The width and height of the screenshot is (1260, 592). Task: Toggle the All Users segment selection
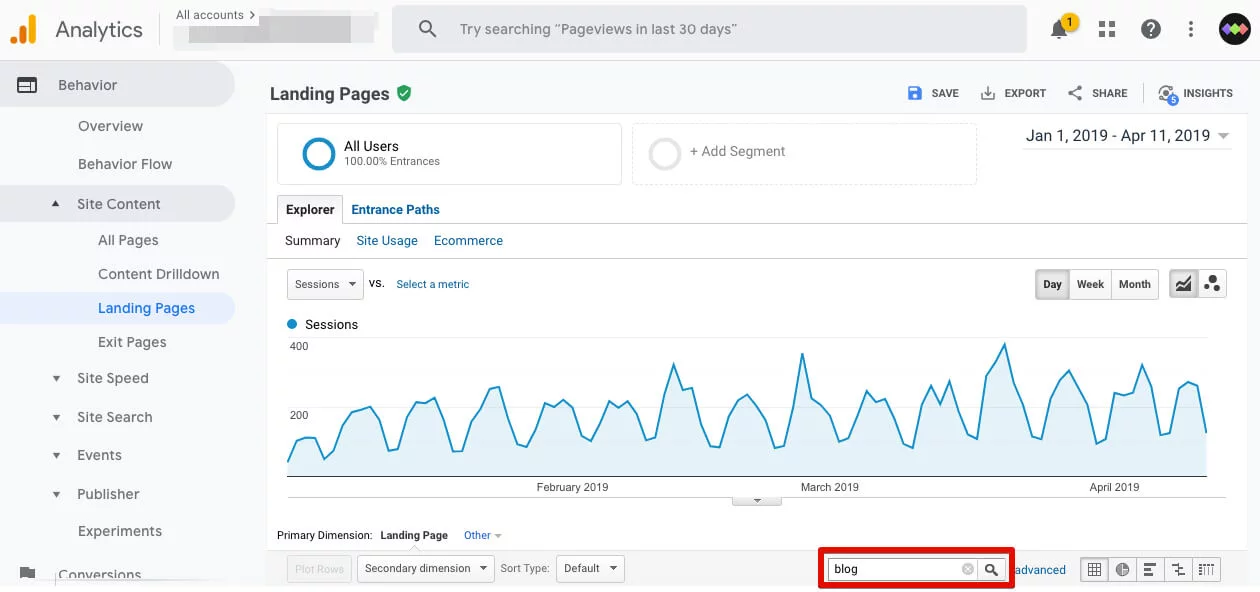(x=317, y=153)
